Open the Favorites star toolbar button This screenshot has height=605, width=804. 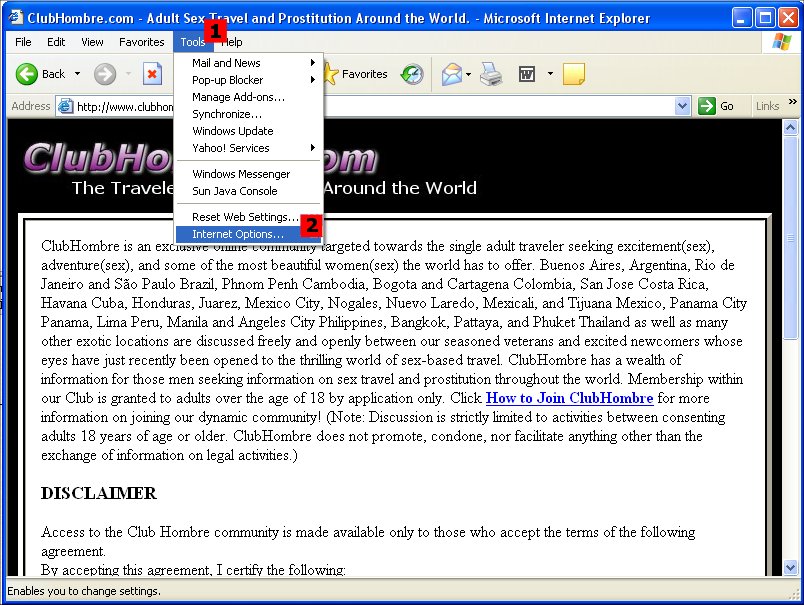click(355, 74)
